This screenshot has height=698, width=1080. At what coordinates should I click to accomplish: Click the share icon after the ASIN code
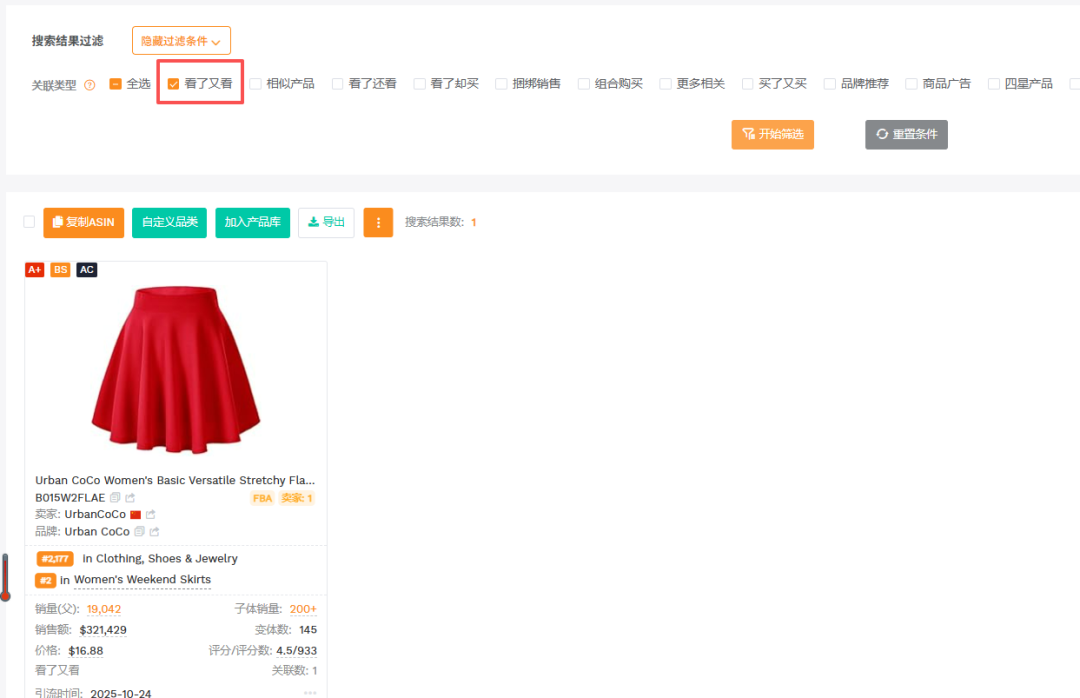(x=129, y=498)
